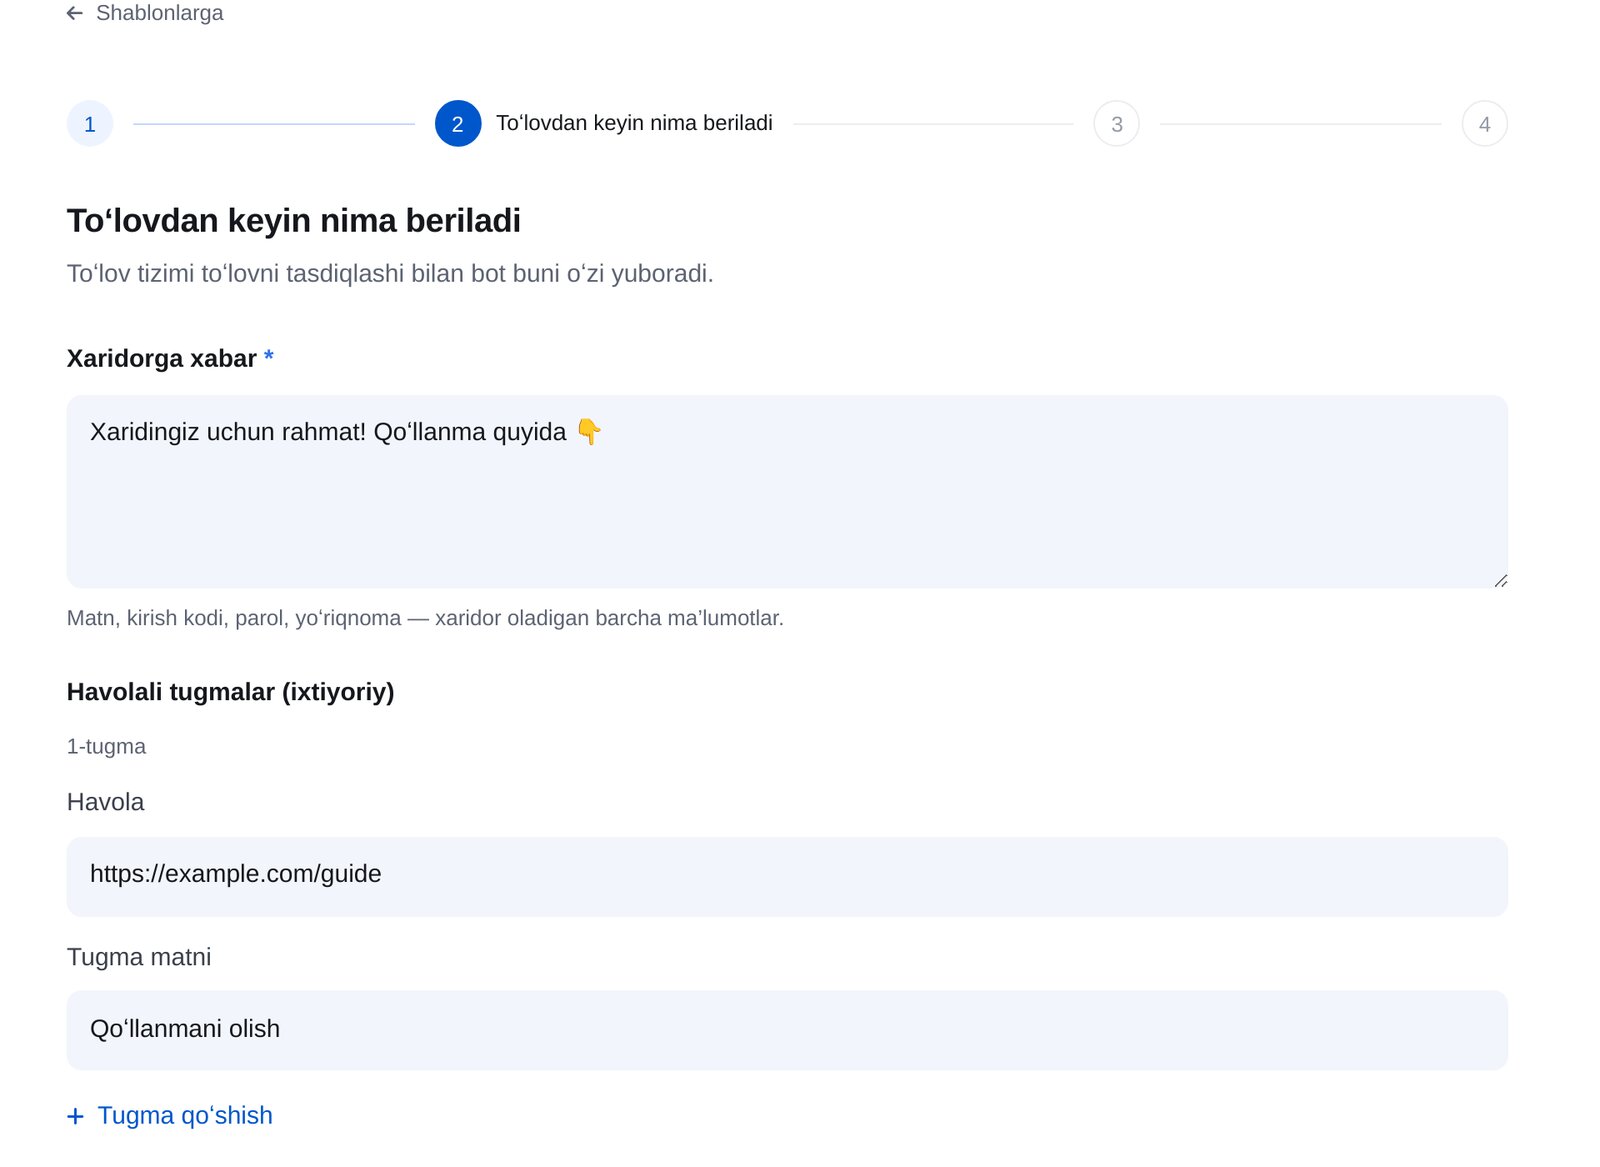Viewport: 1600px width, 1167px height.
Task: Focus the Havola field with example.com/guide URL
Action: click(787, 877)
